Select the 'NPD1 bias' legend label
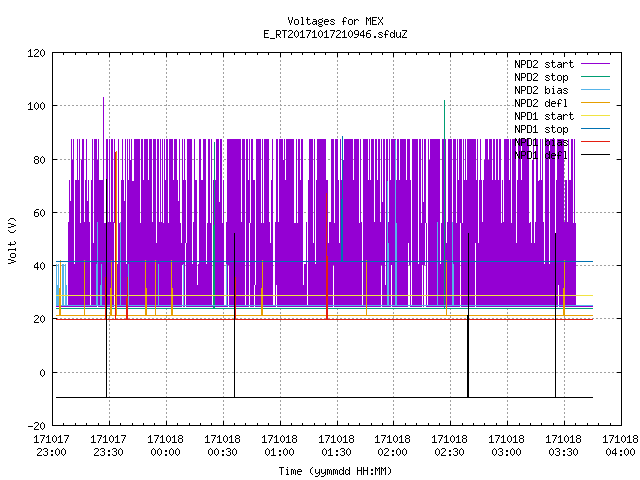This screenshot has height=480, width=640. pos(541,142)
